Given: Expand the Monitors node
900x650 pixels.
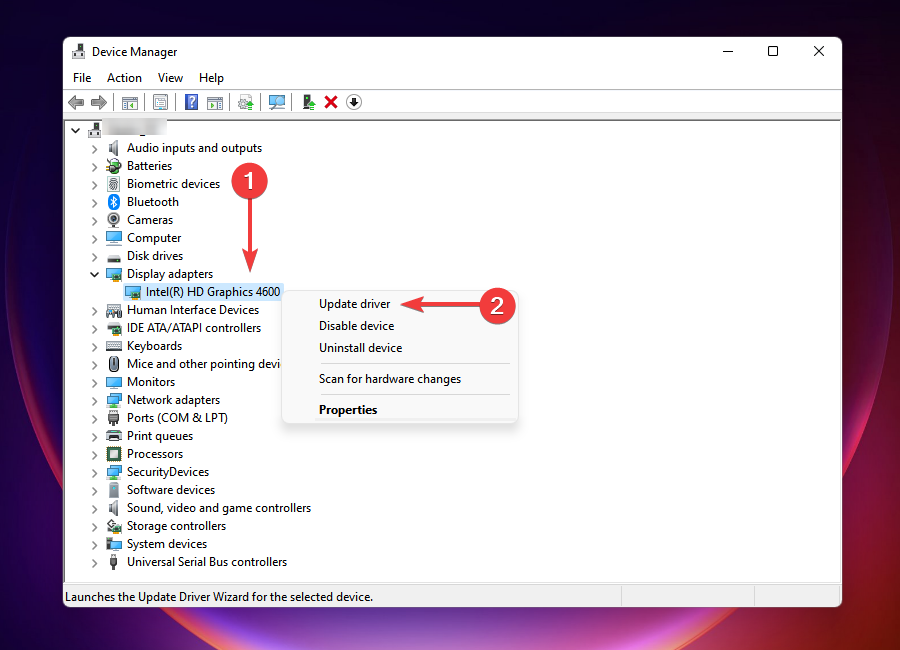Looking at the screenshot, I should [x=95, y=382].
